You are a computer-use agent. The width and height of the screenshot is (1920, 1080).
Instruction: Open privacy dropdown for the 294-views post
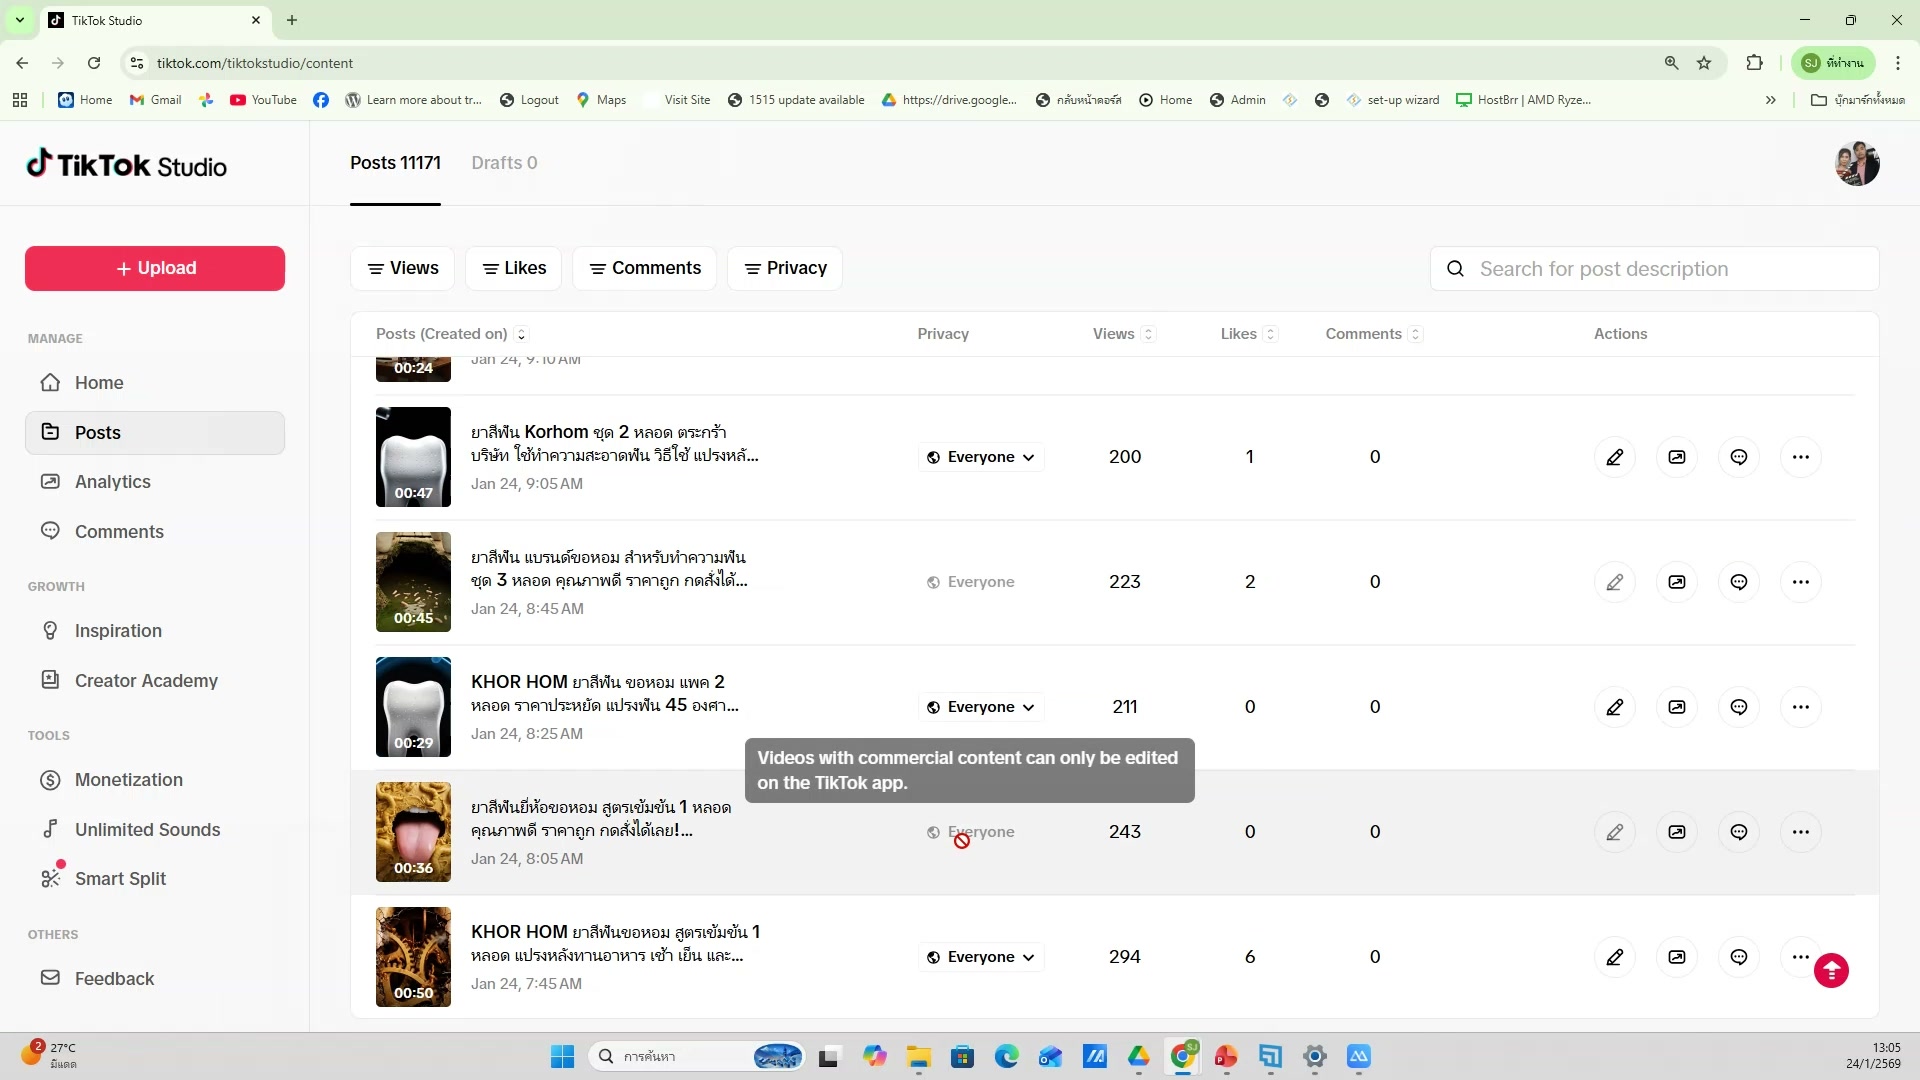coord(981,957)
